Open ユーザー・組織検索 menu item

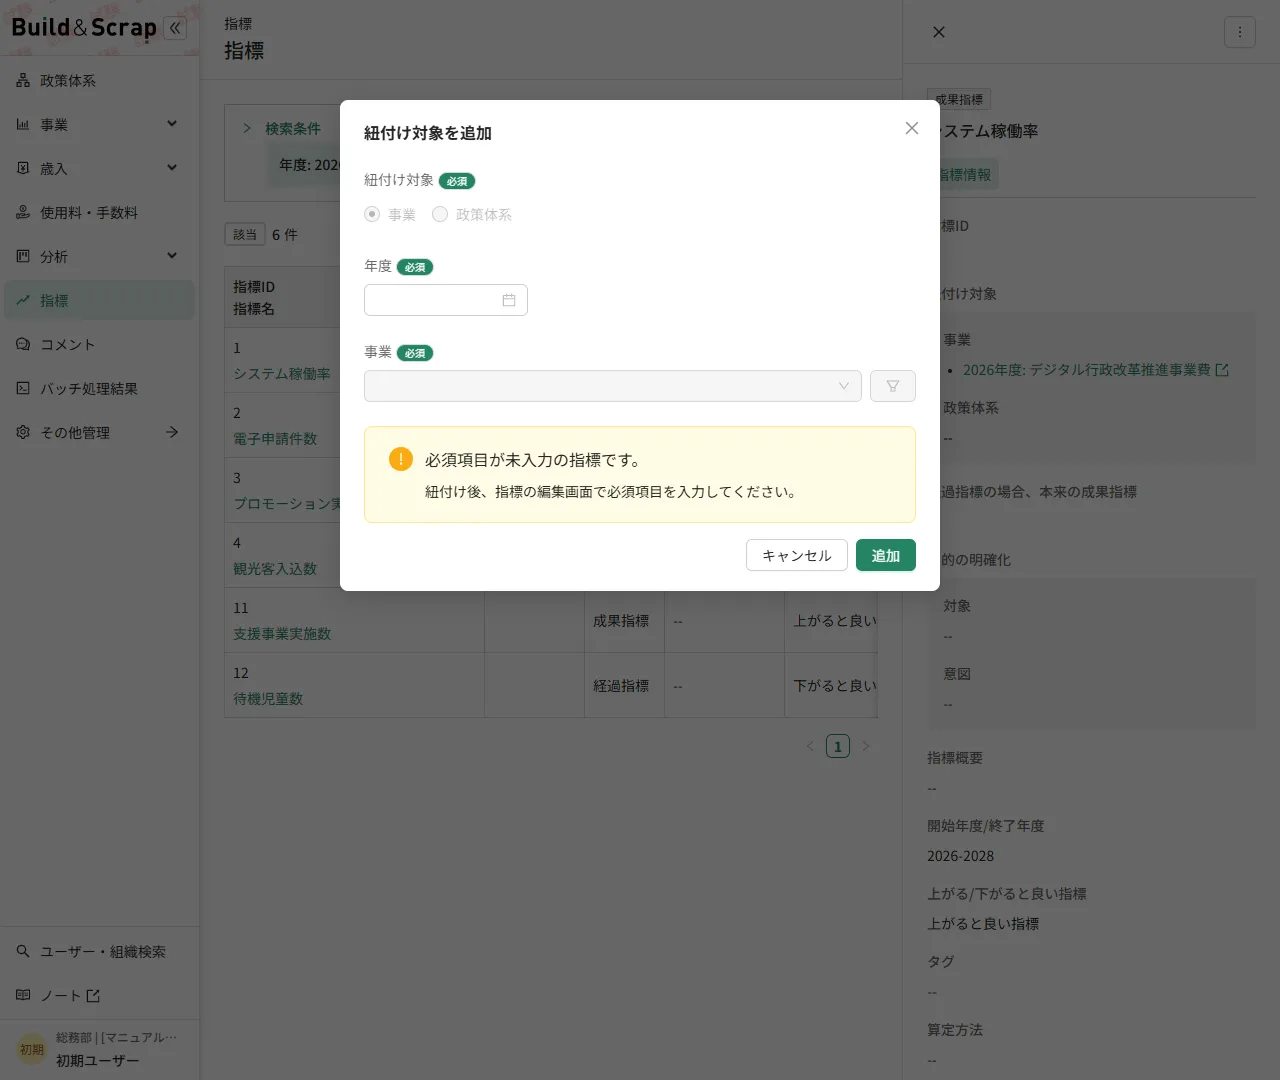99,951
